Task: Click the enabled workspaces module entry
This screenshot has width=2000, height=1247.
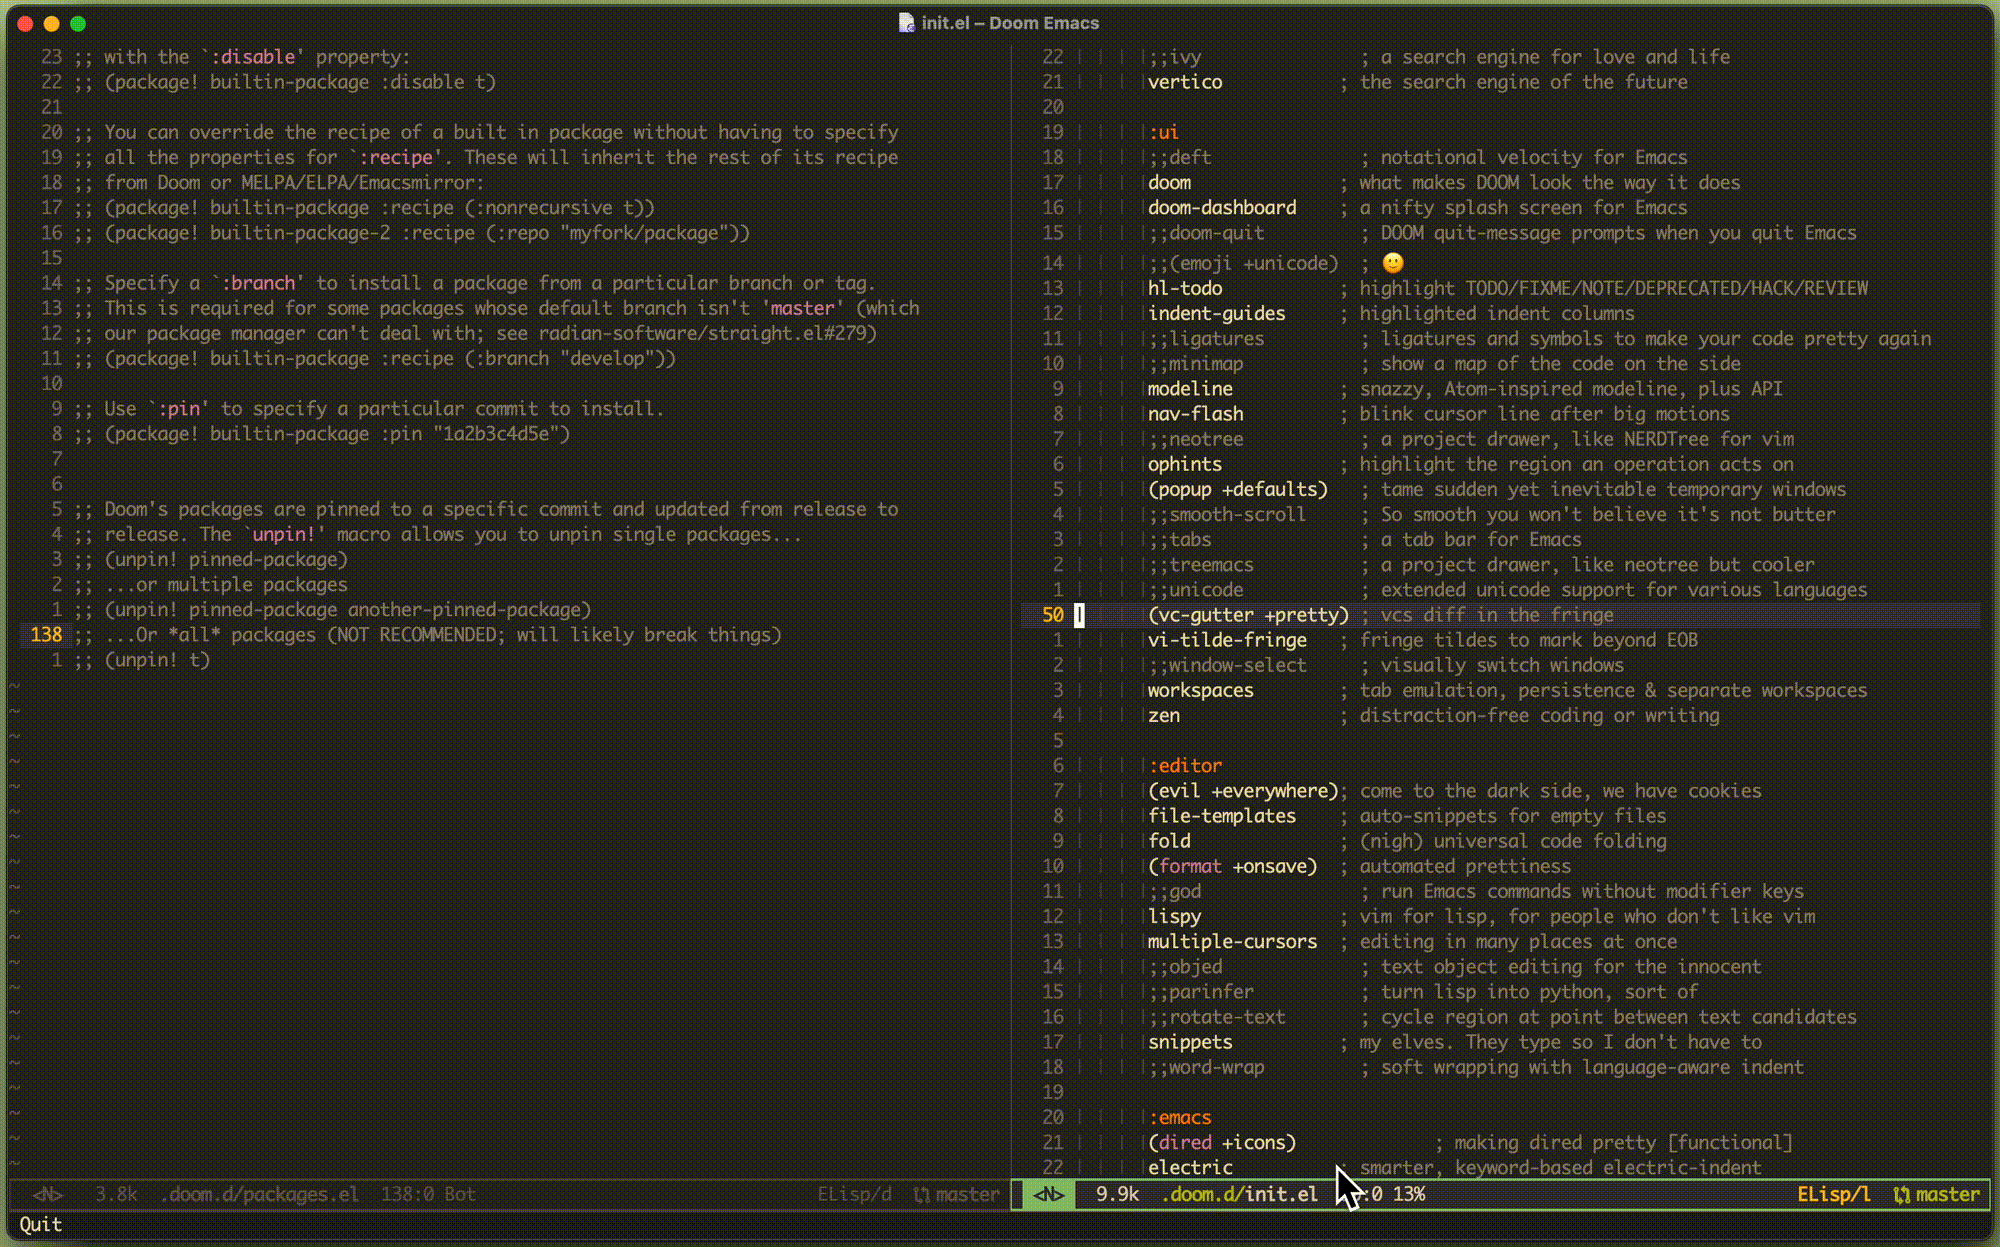Action: click(x=1200, y=690)
